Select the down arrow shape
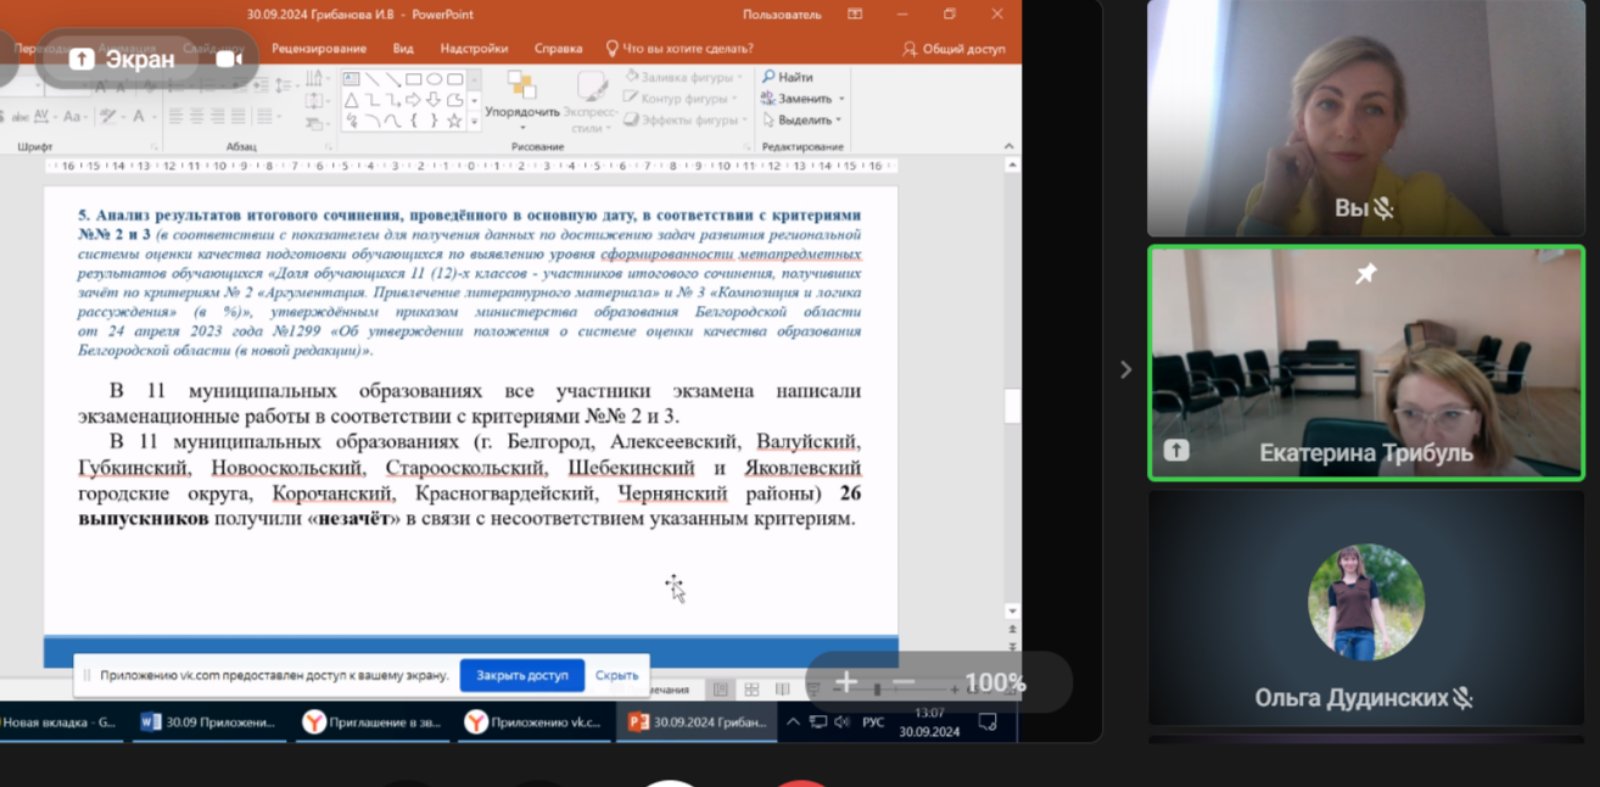Screen dimensions: 1600x787 pos(434,100)
